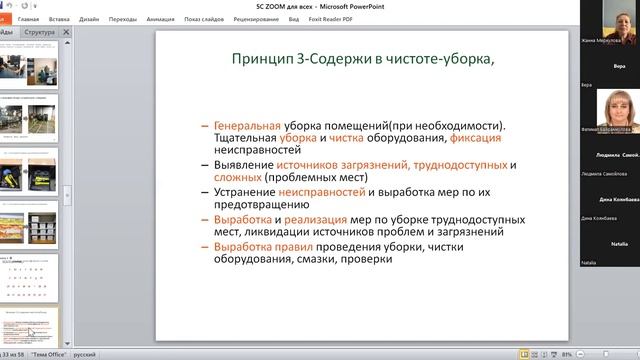This screenshot has height=360, width=640.
Task: Switch to the Структура outline tab
Action: (x=39, y=32)
